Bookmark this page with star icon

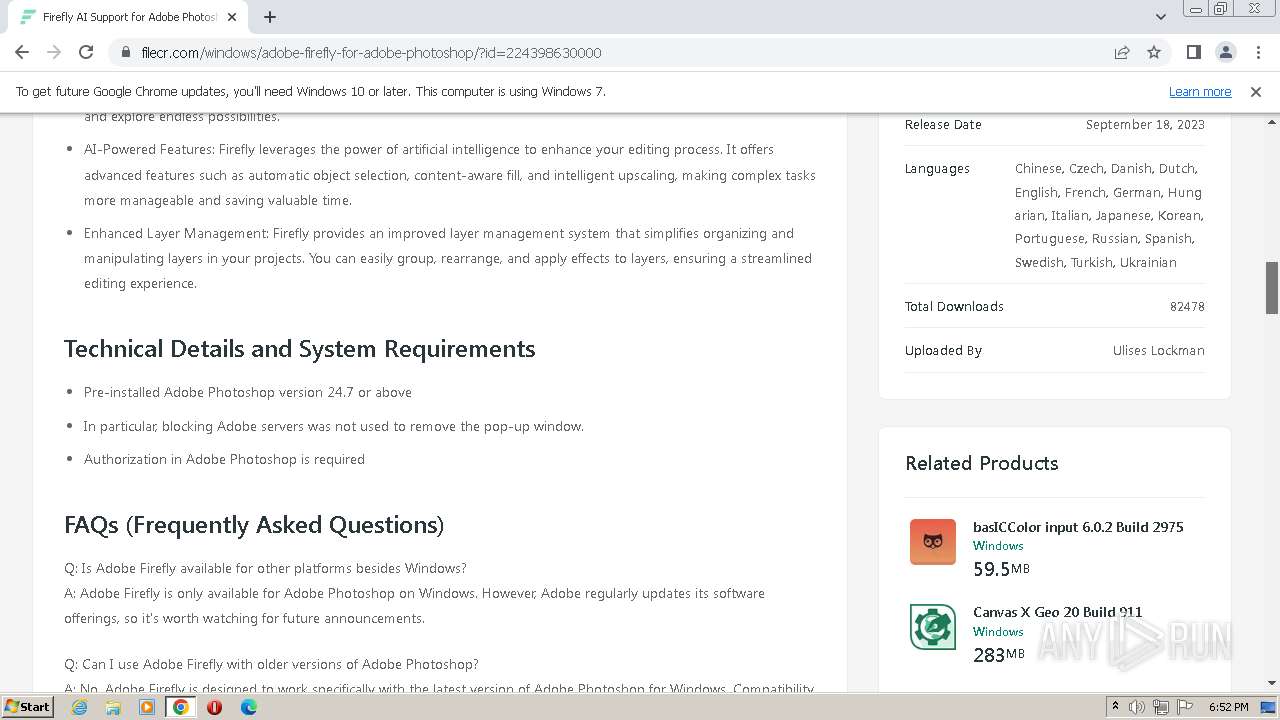(1154, 52)
